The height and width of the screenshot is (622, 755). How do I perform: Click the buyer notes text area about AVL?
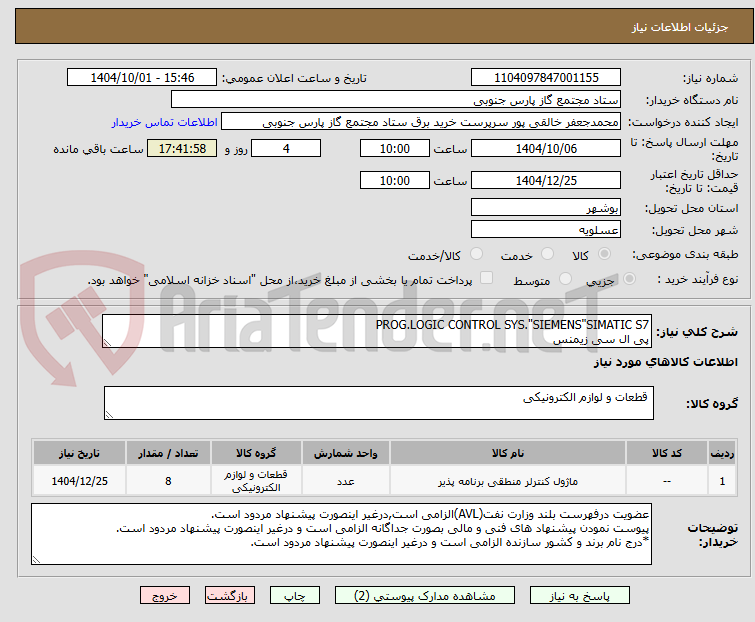click(341, 534)
